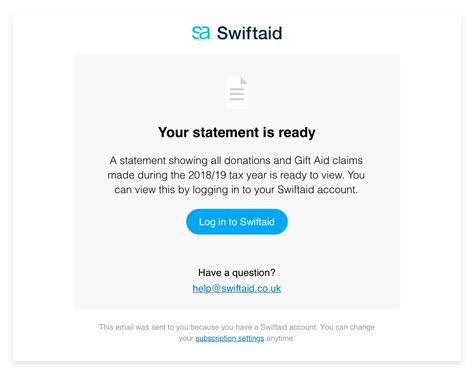Click the footer line 'This email was sent to you'
Image resolution: width=474 pixels, height=374 pixels.
237,327
